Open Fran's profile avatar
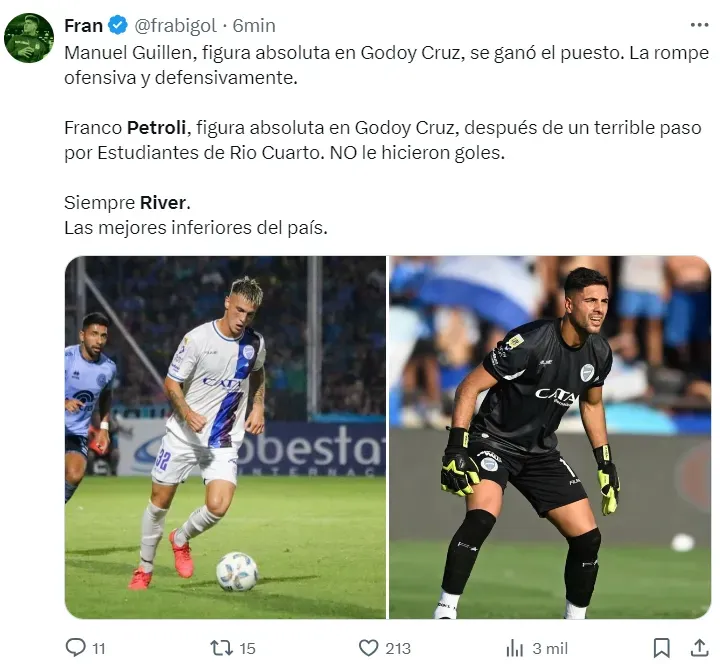The width and height of the screenshot is (720, 664). pyautogui.click(x=29, y=38)
